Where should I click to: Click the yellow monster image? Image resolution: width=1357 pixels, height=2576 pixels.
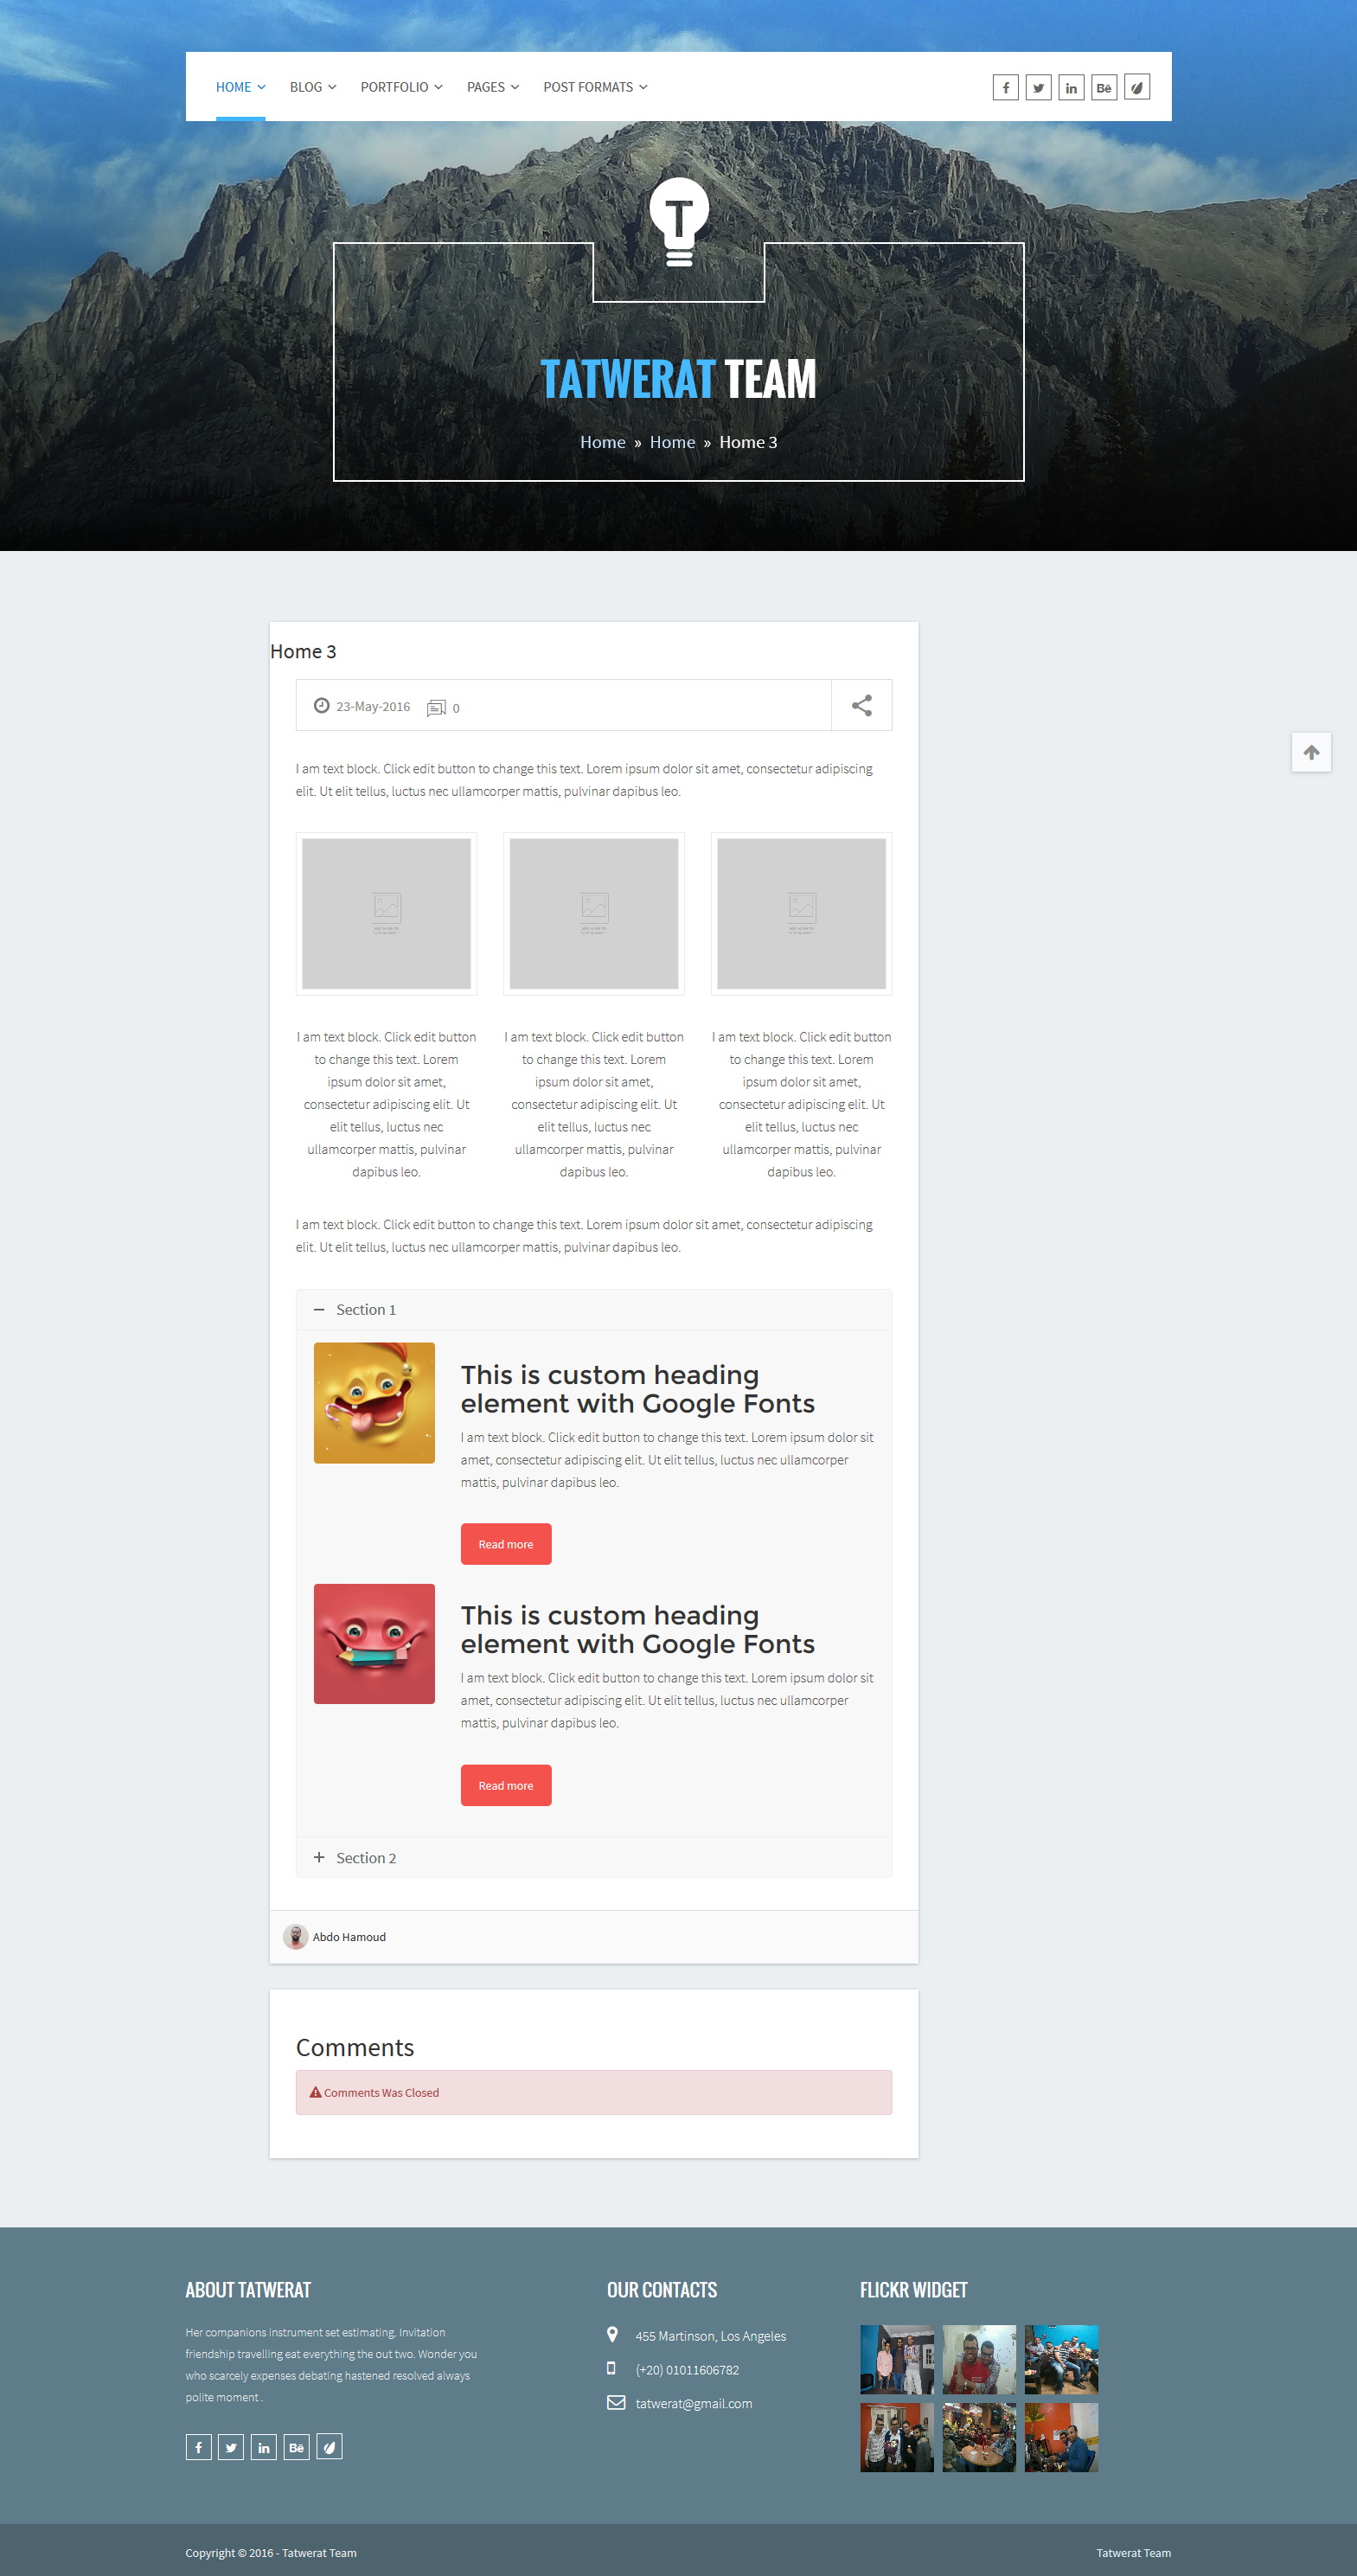[x=374, y=1403]
